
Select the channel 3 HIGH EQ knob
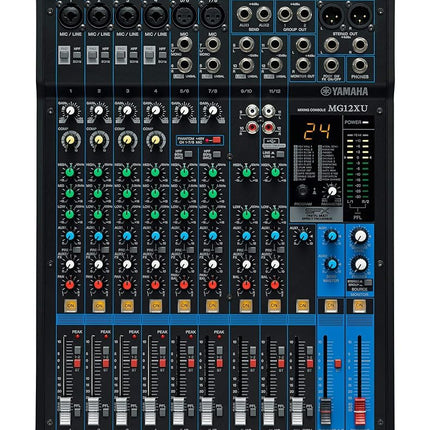point(127,172)
